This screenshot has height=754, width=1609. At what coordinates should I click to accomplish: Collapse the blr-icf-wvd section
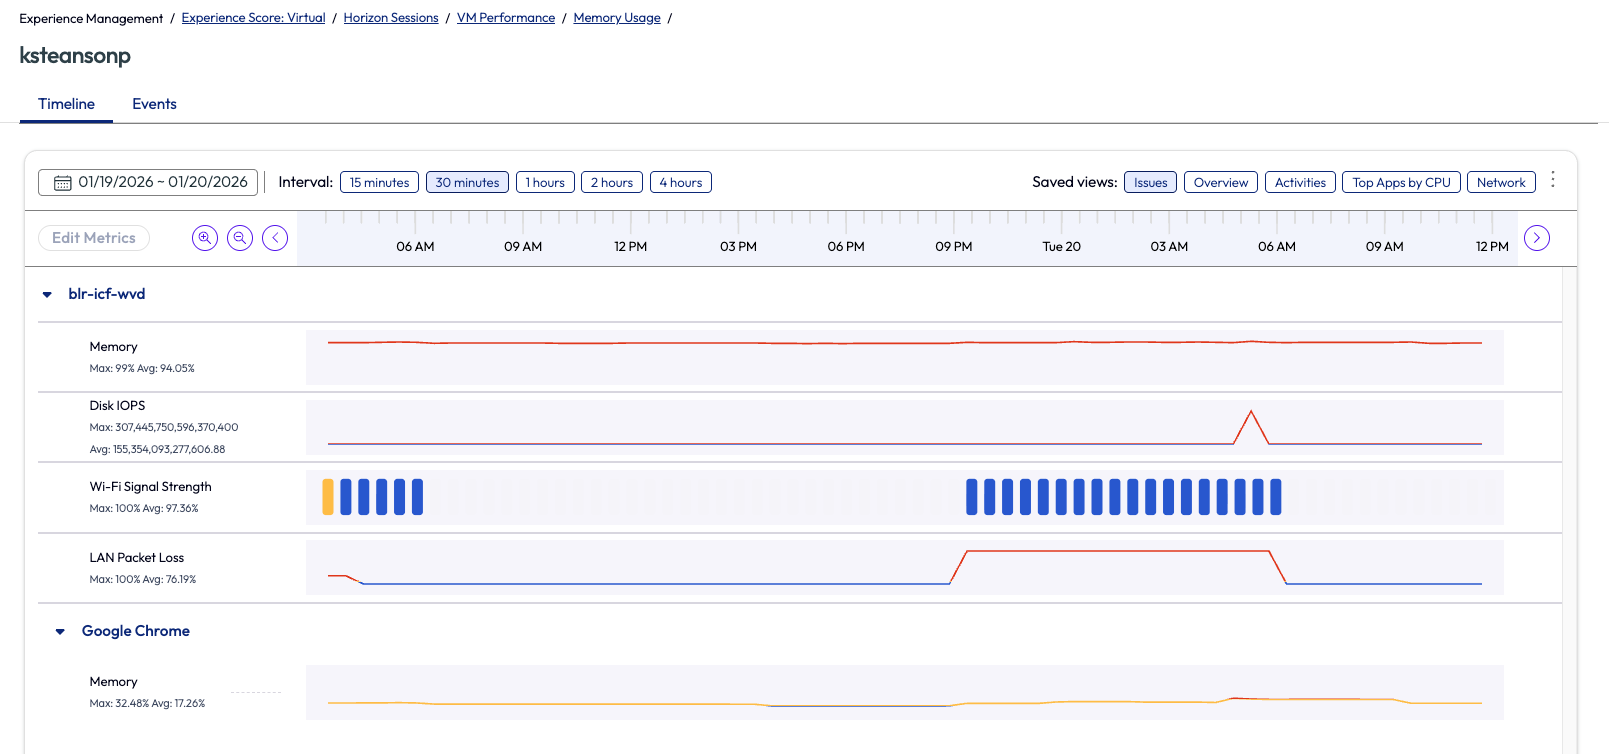pos(47,295)
